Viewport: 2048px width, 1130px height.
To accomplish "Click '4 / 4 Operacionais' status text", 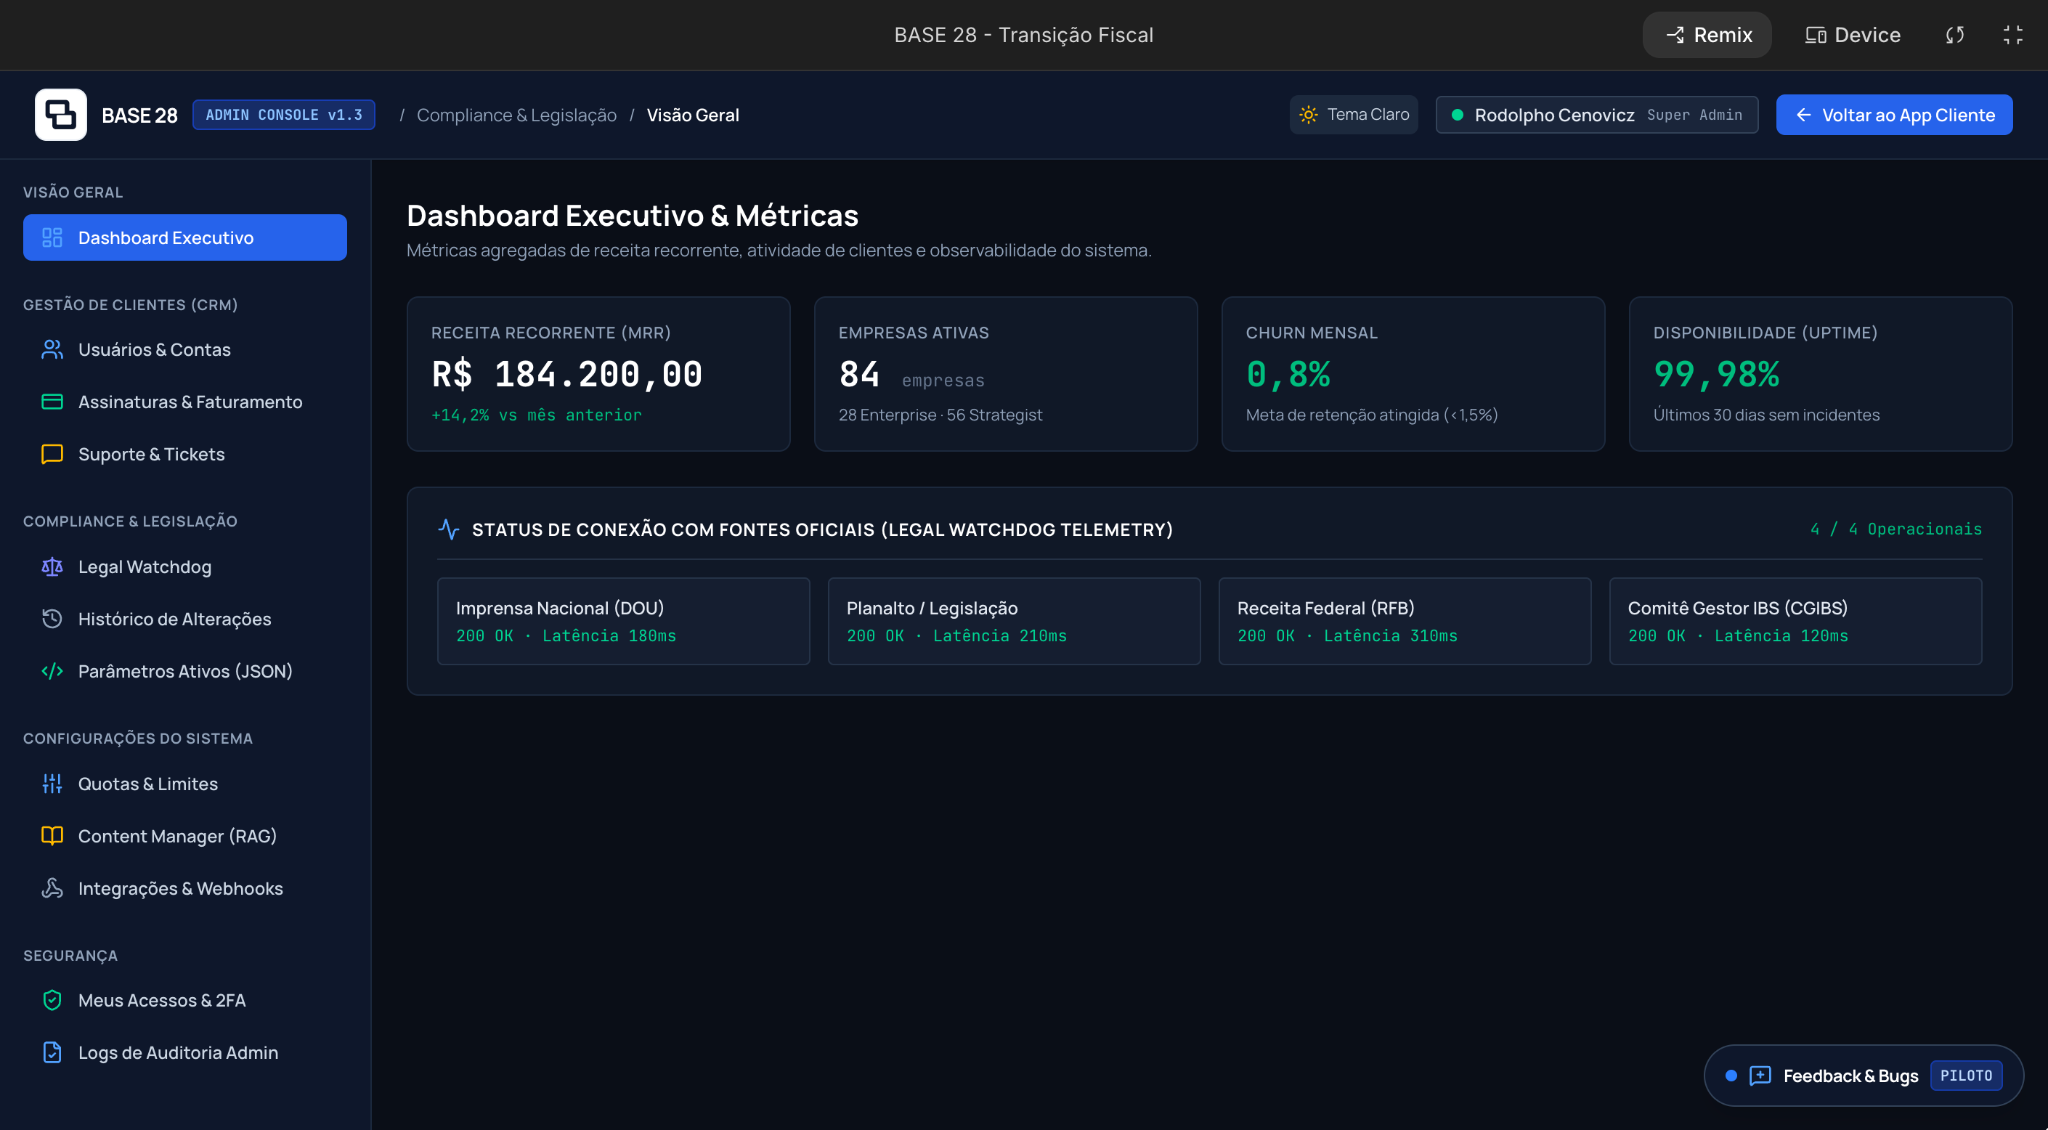I will click(x=1895, y=529).
